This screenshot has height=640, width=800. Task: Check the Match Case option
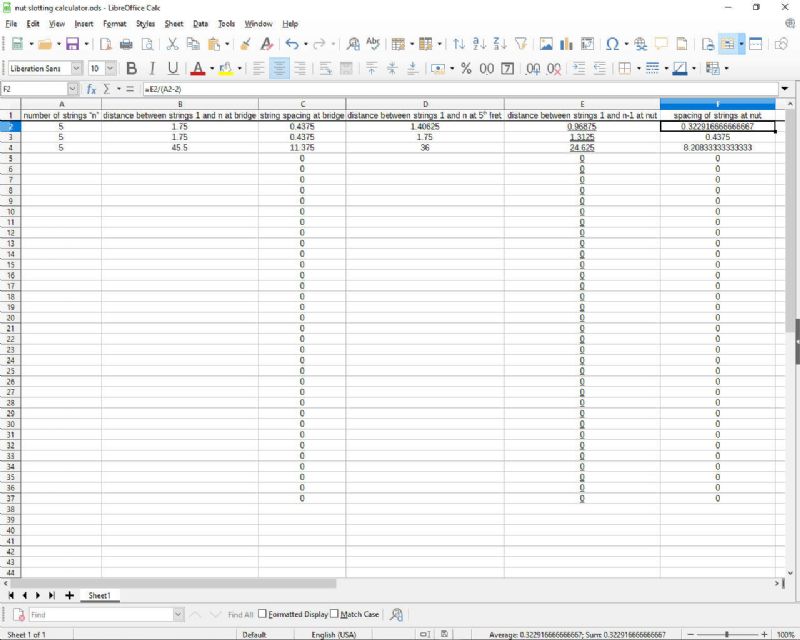click(335, 614)
